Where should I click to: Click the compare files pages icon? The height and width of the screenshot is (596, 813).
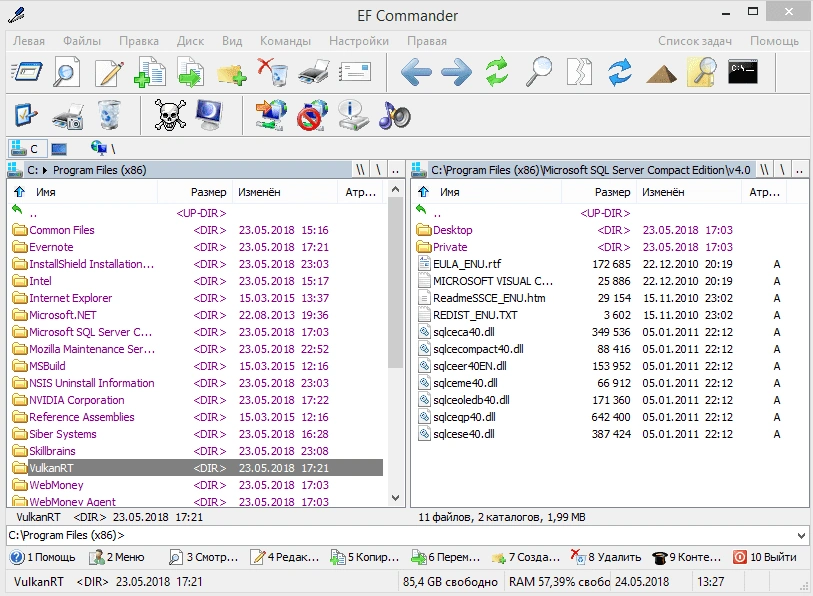[579, 72]
